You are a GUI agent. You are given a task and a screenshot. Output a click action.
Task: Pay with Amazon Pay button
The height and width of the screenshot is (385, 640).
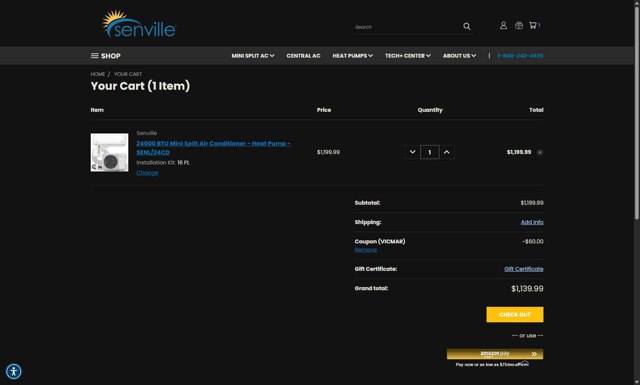point(495,354)
